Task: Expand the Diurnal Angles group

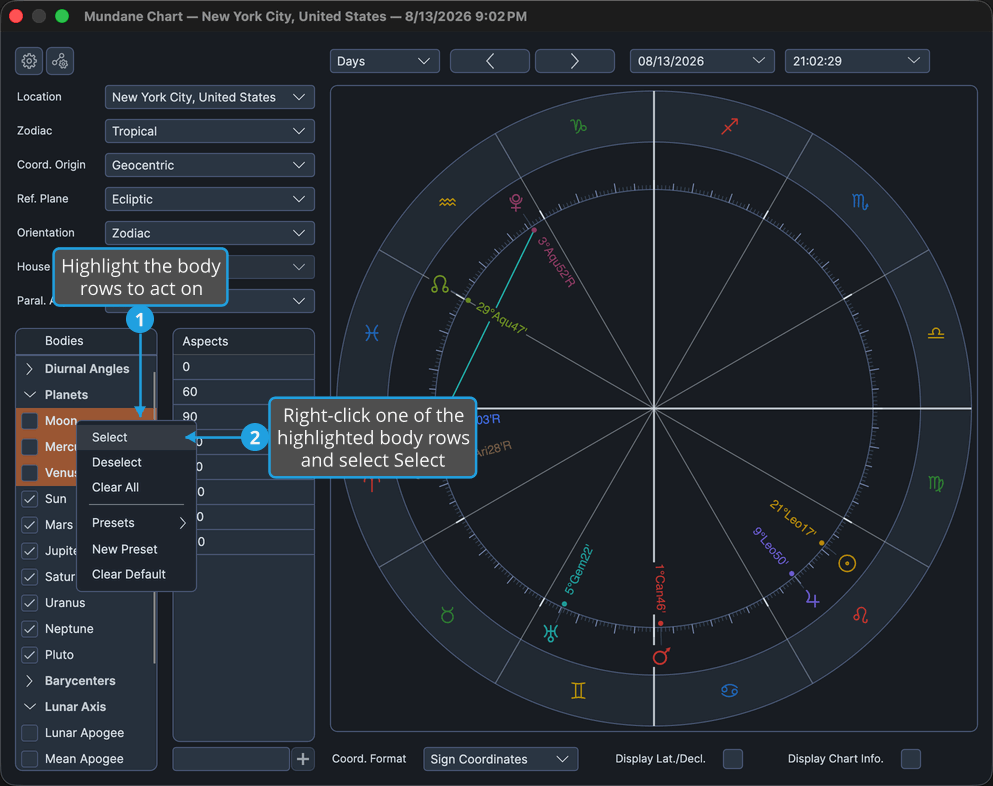Action: tap(29, 369)
